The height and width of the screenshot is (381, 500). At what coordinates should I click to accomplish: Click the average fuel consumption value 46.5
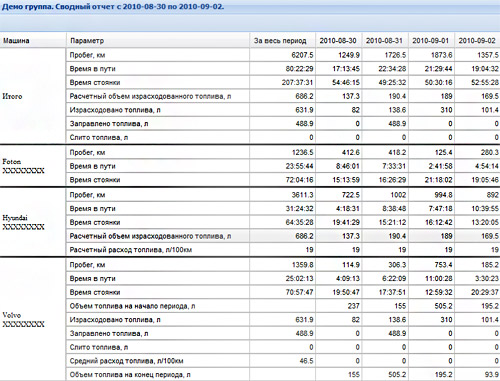click(x=306, y=361)
